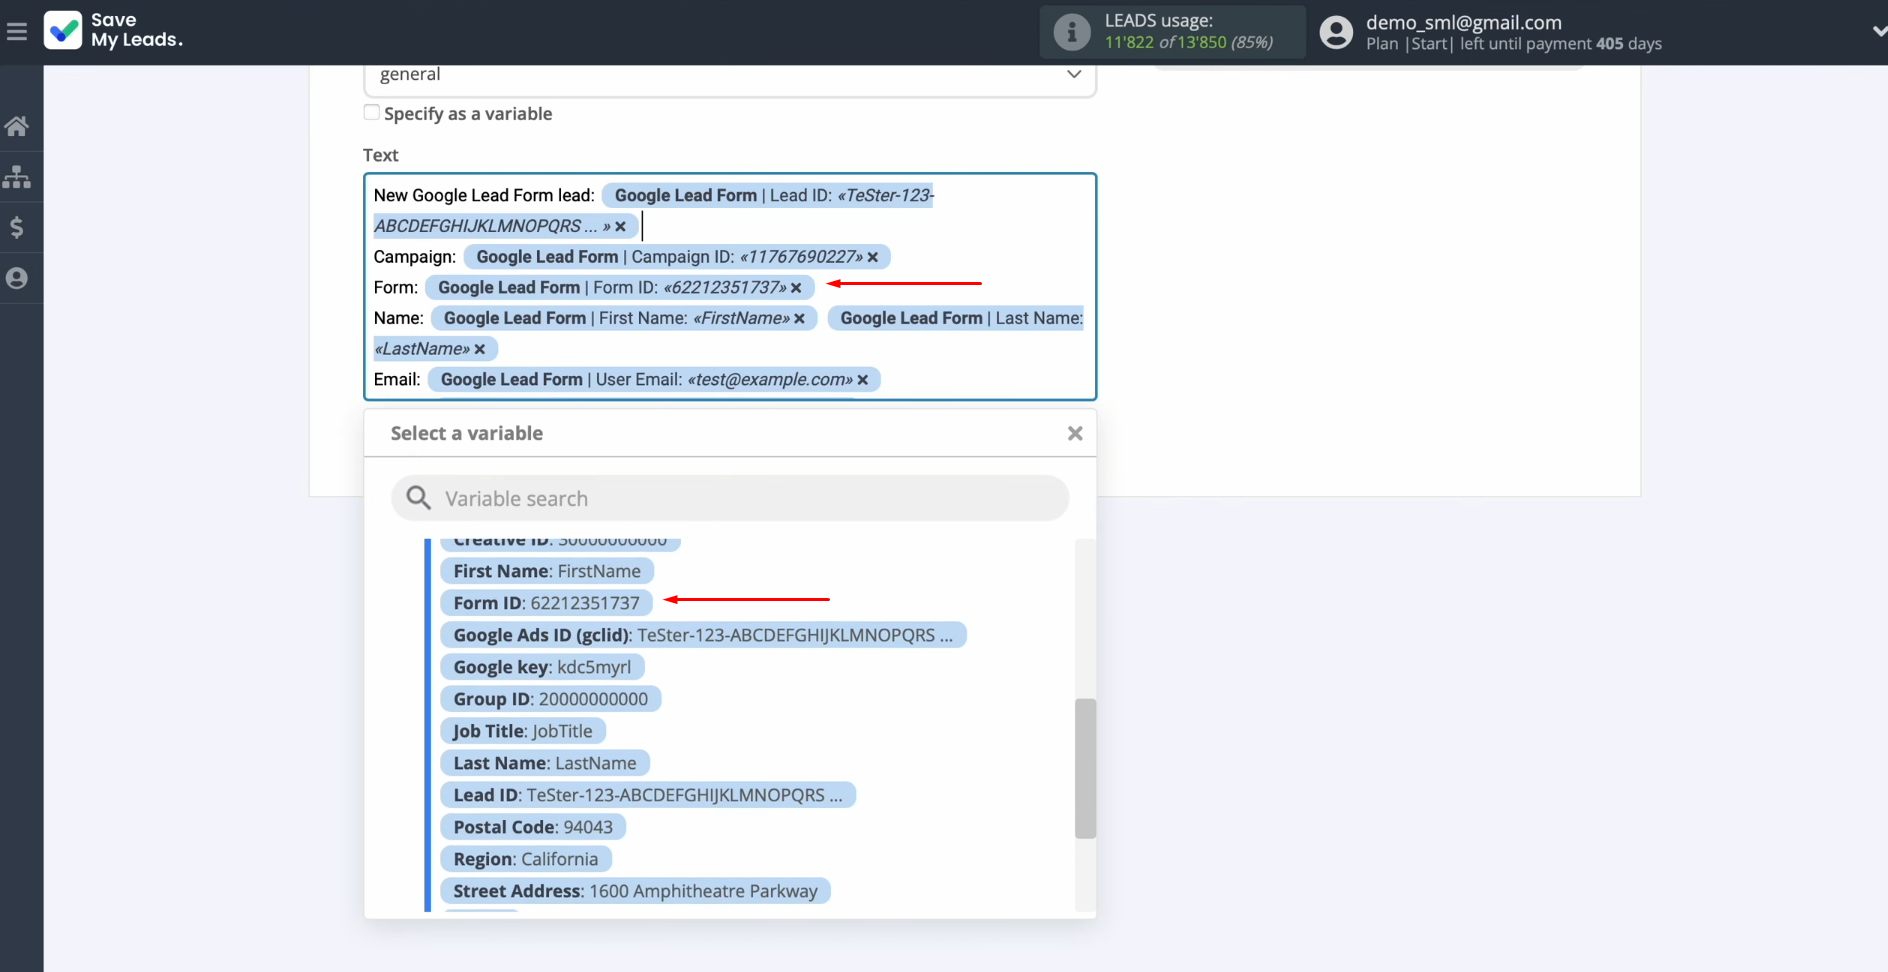Click the variable list scrollbar thumb
This screenshot has width=1888, height=972.
tap(1085, 768)
